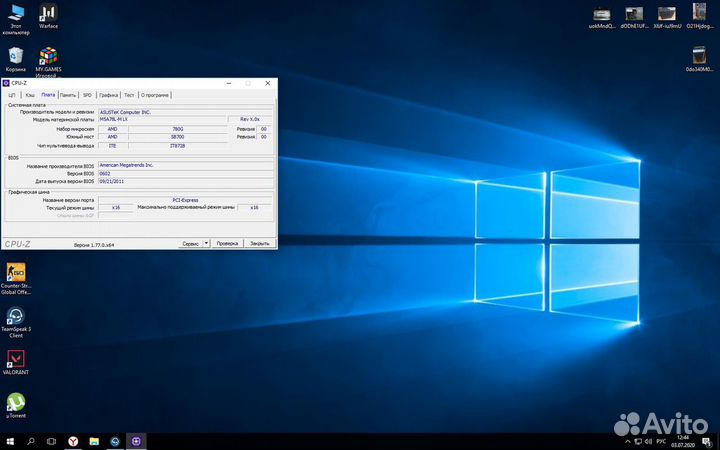Open taskbar search magnifier
The image size is (720, 450).
[31, 441]
